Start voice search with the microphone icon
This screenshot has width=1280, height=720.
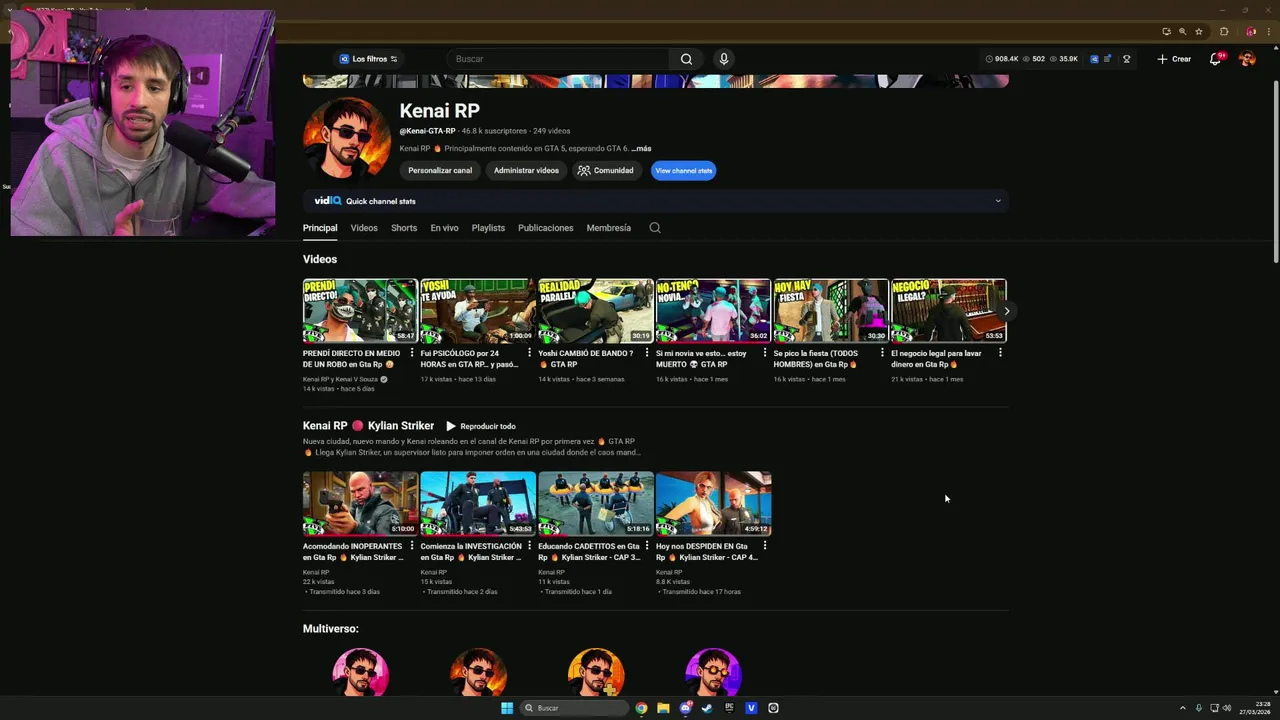724,59
